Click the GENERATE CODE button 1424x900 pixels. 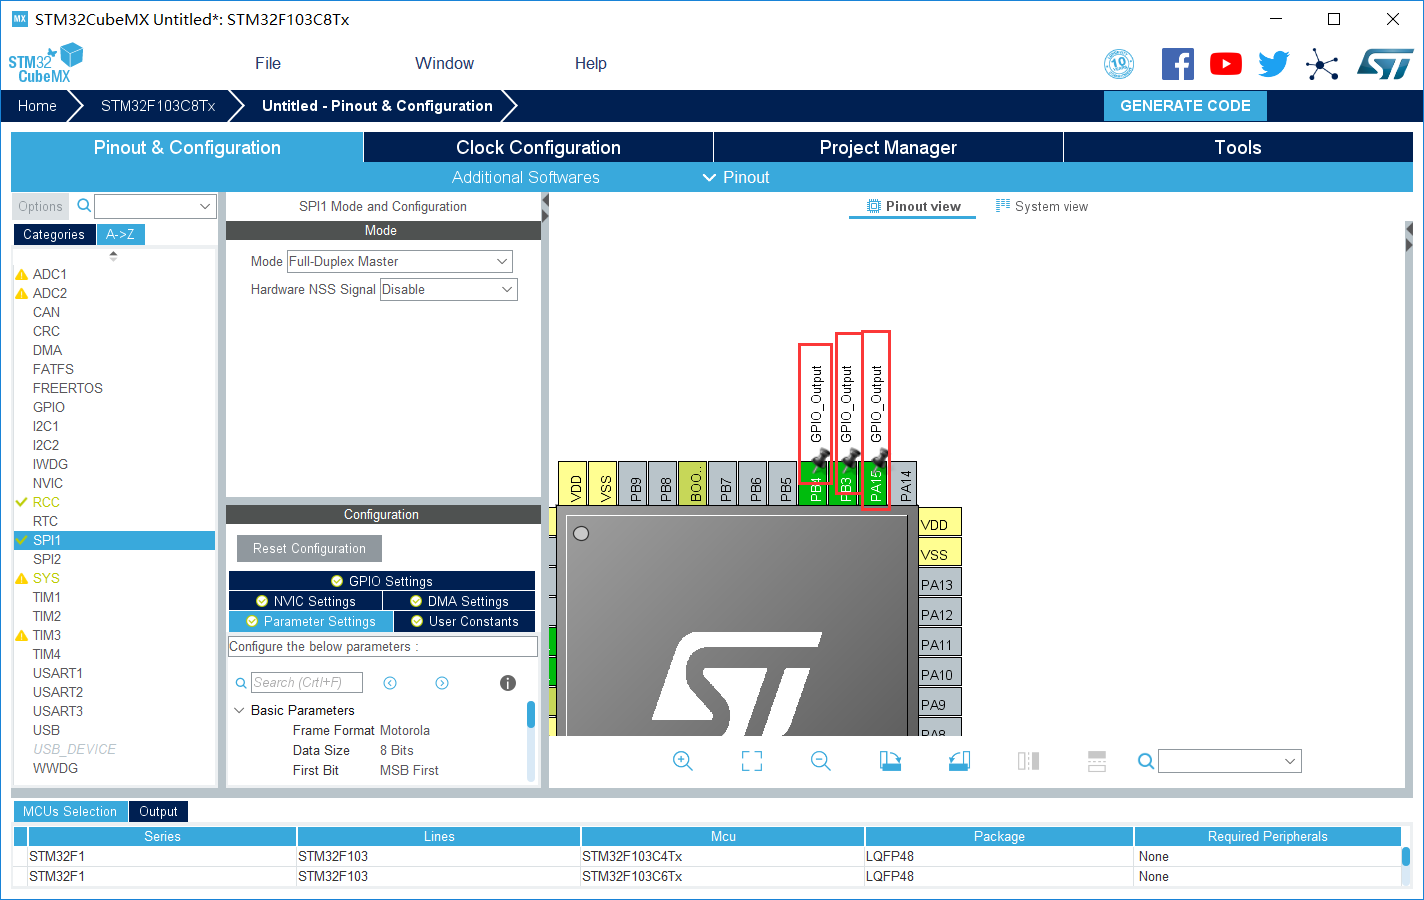[x=1185, y=106]
